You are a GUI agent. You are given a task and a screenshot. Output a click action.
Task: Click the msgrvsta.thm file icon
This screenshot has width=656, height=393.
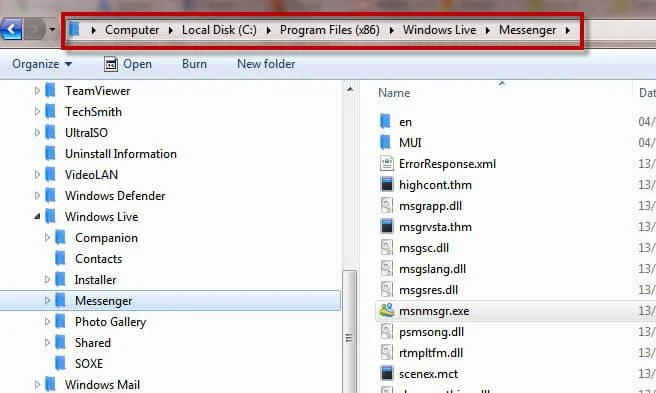387,226
